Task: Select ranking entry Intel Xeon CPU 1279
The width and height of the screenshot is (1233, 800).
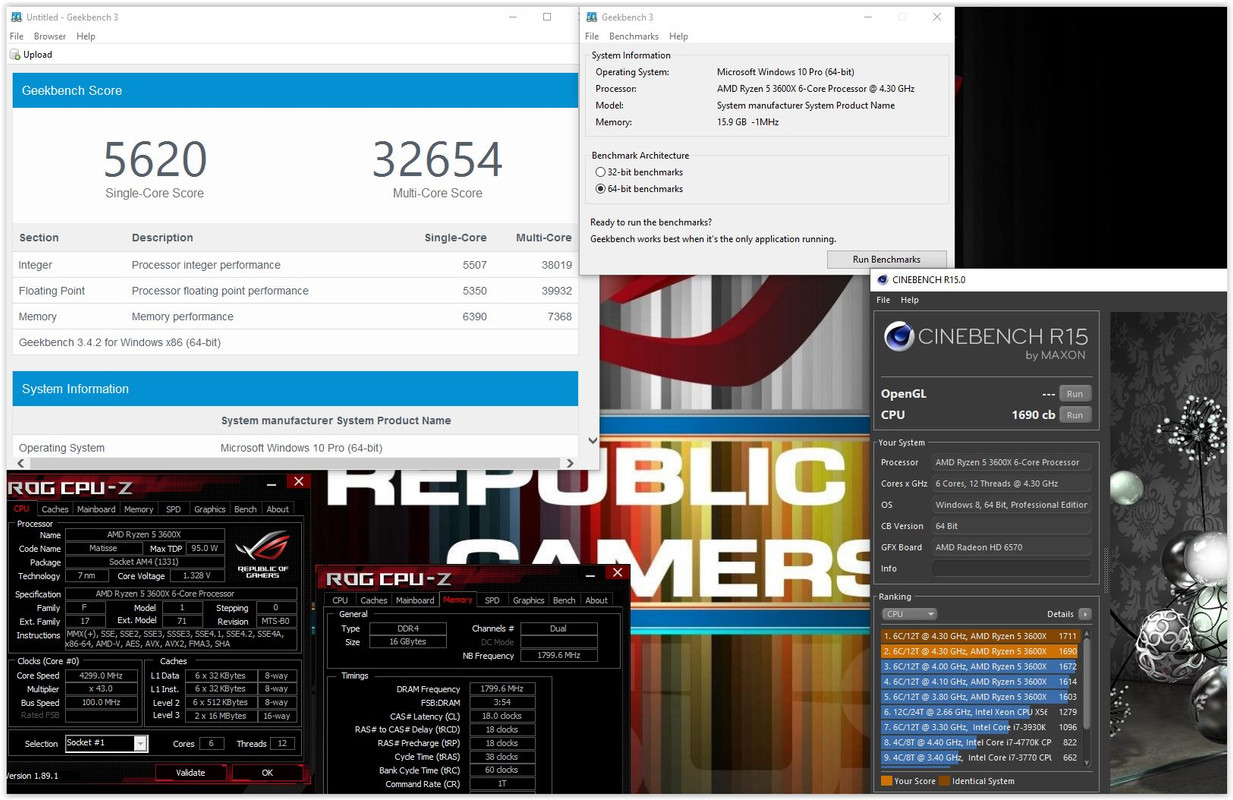Action: (x=981, y=712)
